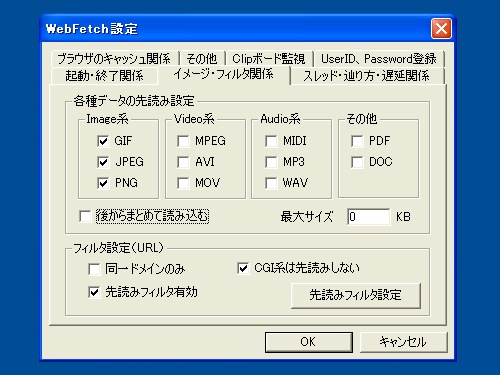
Task: Focus the 最大サイズ KB input field
Action: [x=368, y=217]
